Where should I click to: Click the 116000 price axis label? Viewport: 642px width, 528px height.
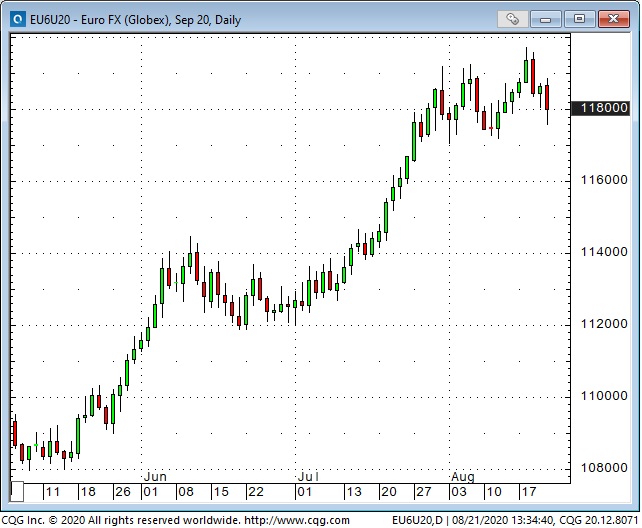click(x=604, y=180)
